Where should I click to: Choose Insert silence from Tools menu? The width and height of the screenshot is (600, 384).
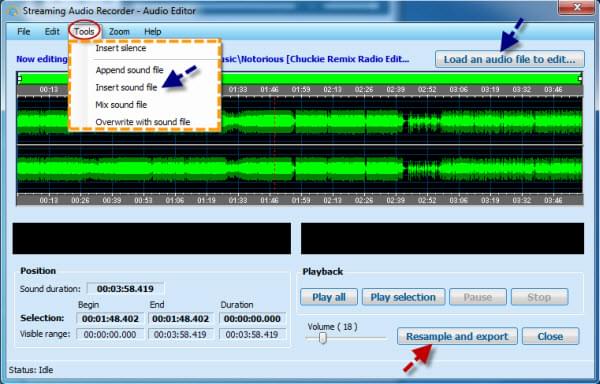point(121,48)
